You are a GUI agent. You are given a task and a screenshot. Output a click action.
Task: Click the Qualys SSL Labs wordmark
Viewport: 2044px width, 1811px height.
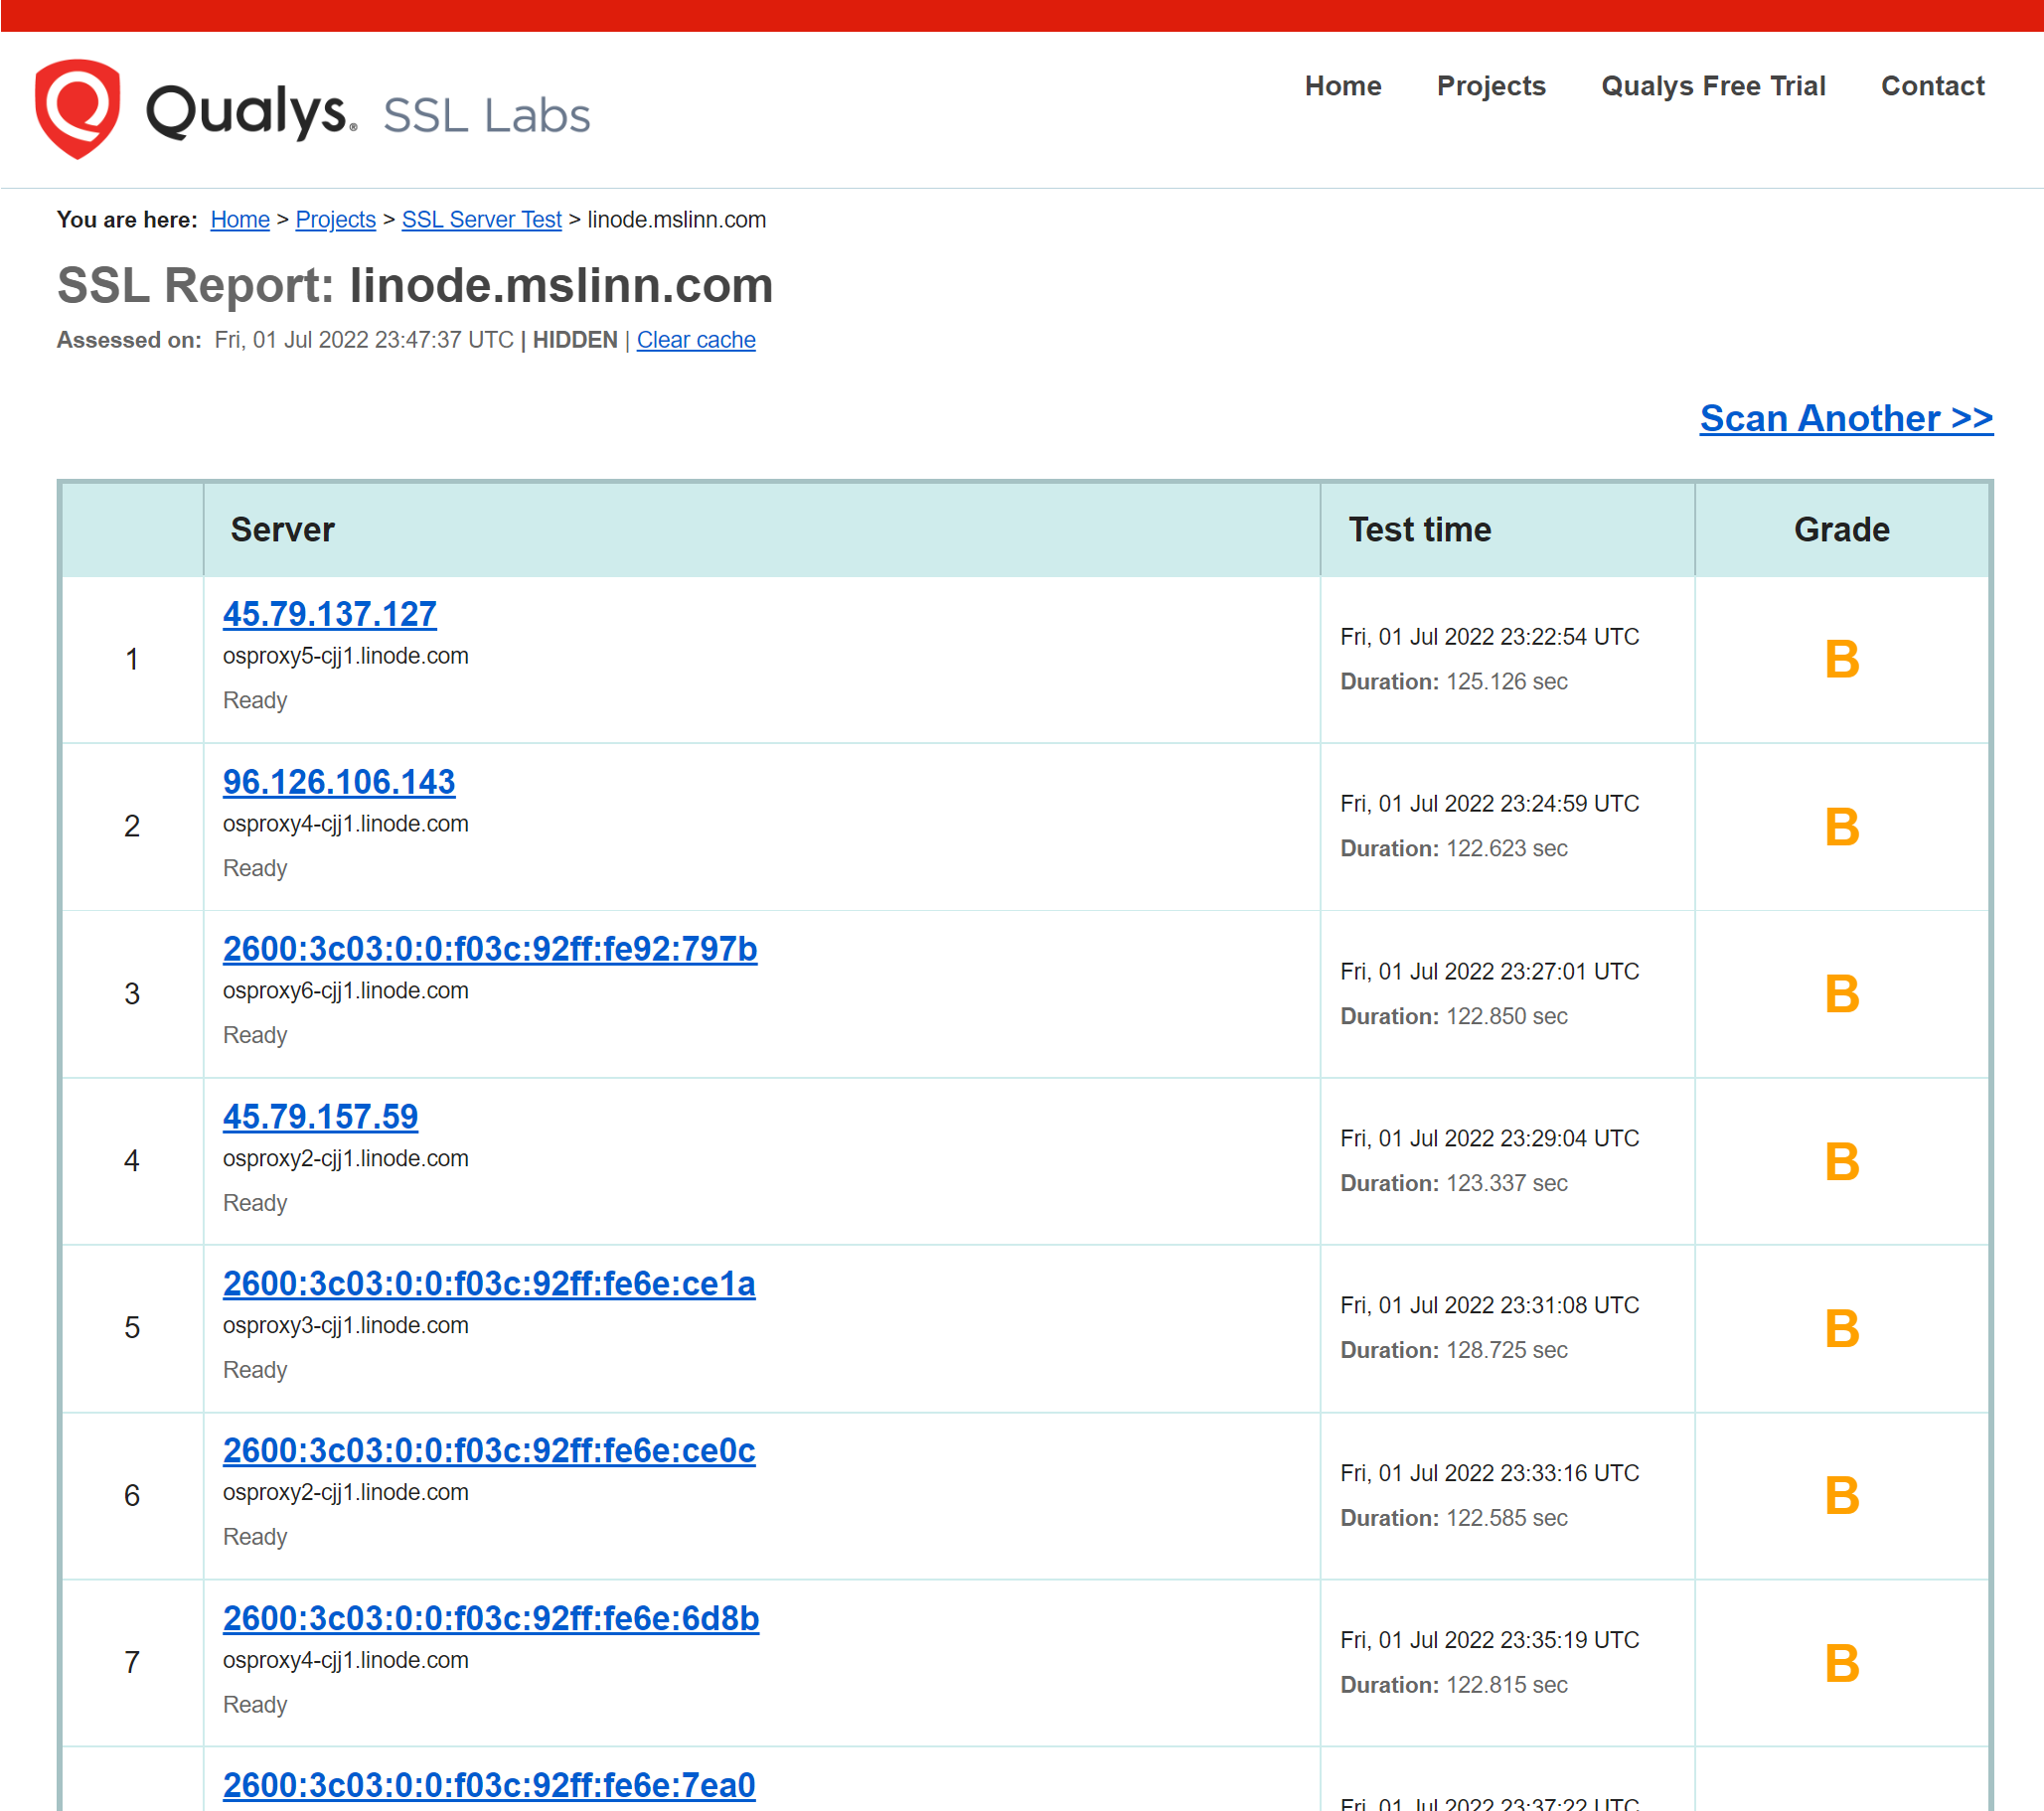(369, 113)
